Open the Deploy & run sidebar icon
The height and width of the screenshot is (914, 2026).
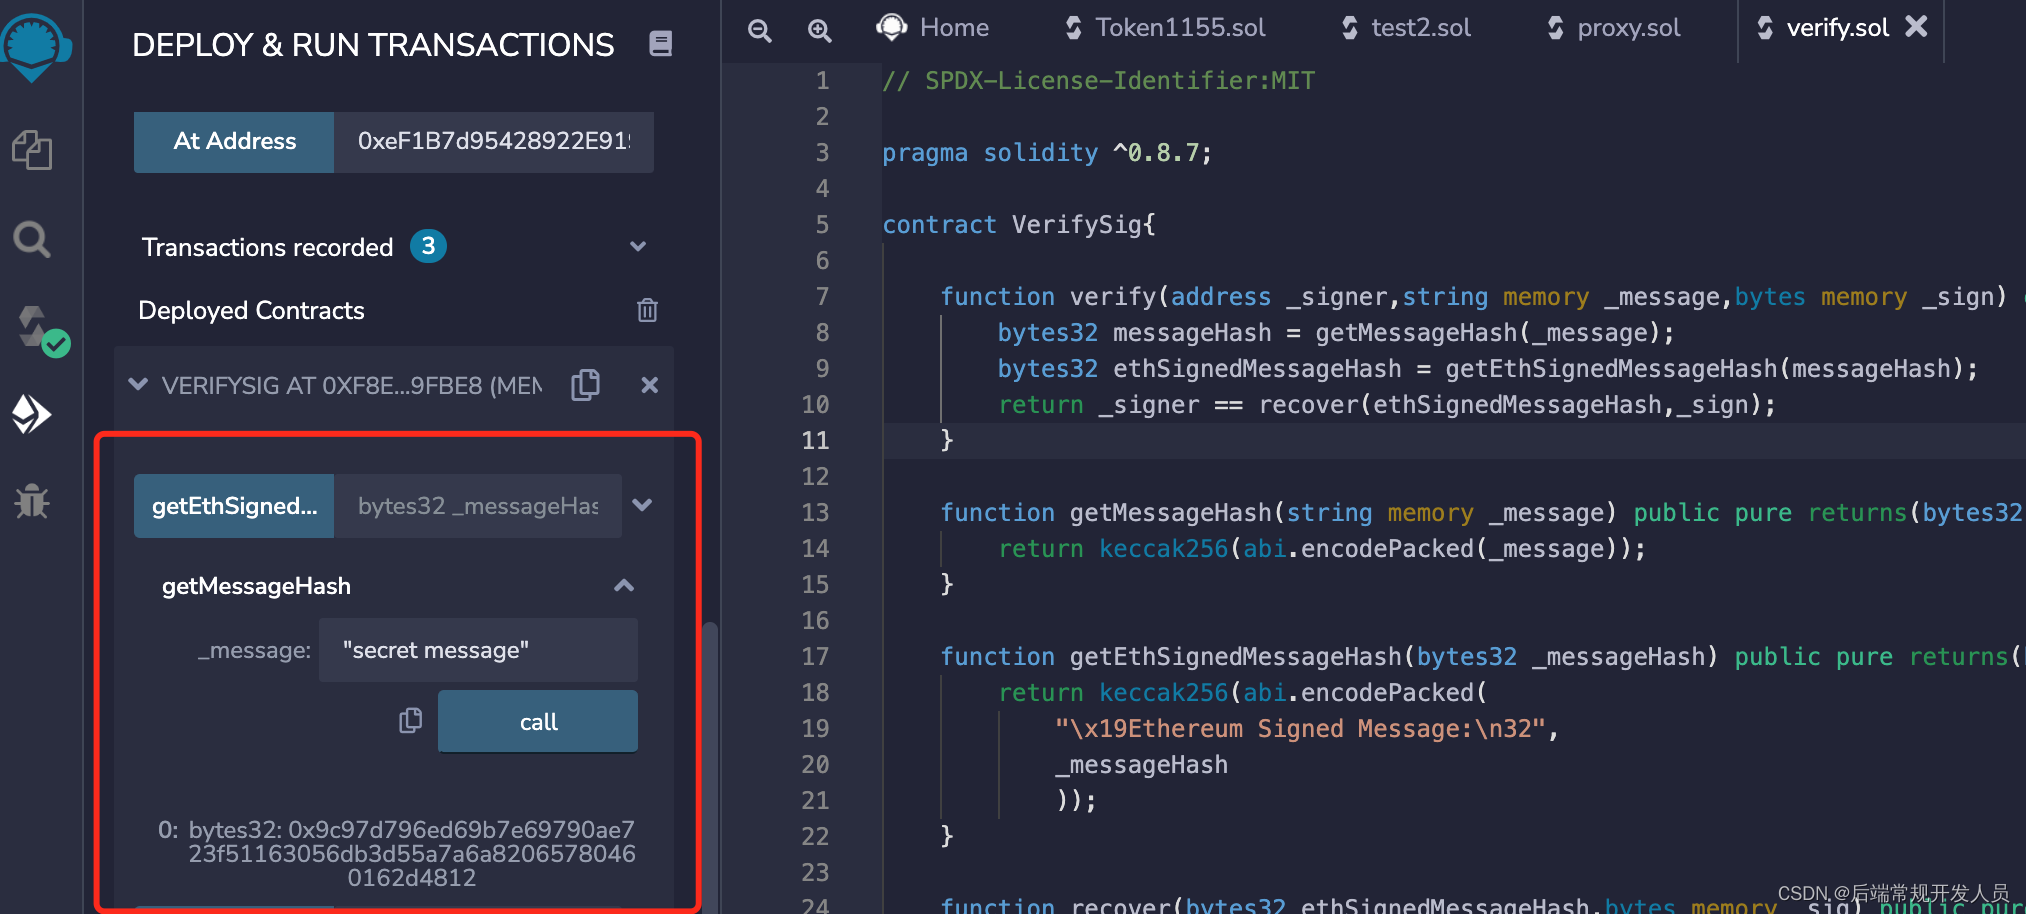(x=32, y=414)
